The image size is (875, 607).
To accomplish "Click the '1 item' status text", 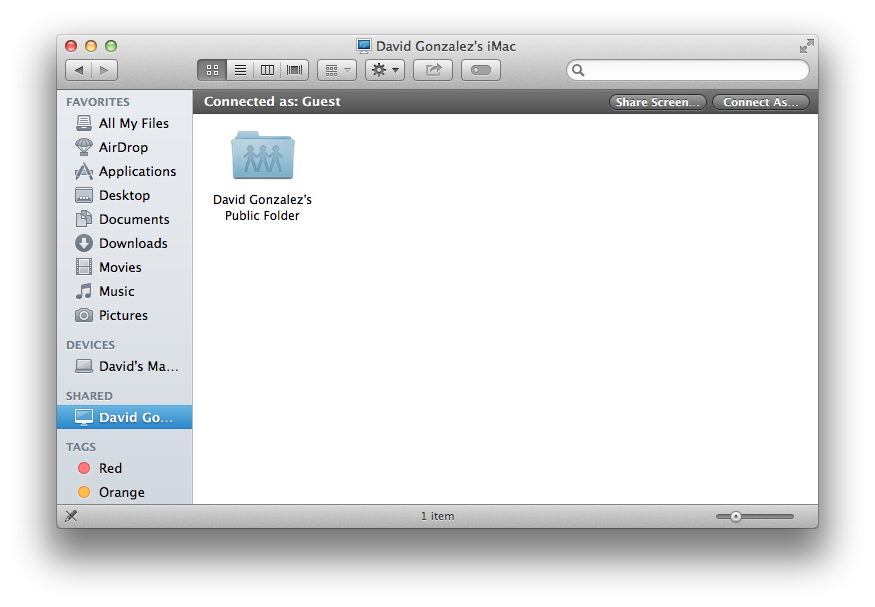I will pyautogui.click(x=438, y=516).
